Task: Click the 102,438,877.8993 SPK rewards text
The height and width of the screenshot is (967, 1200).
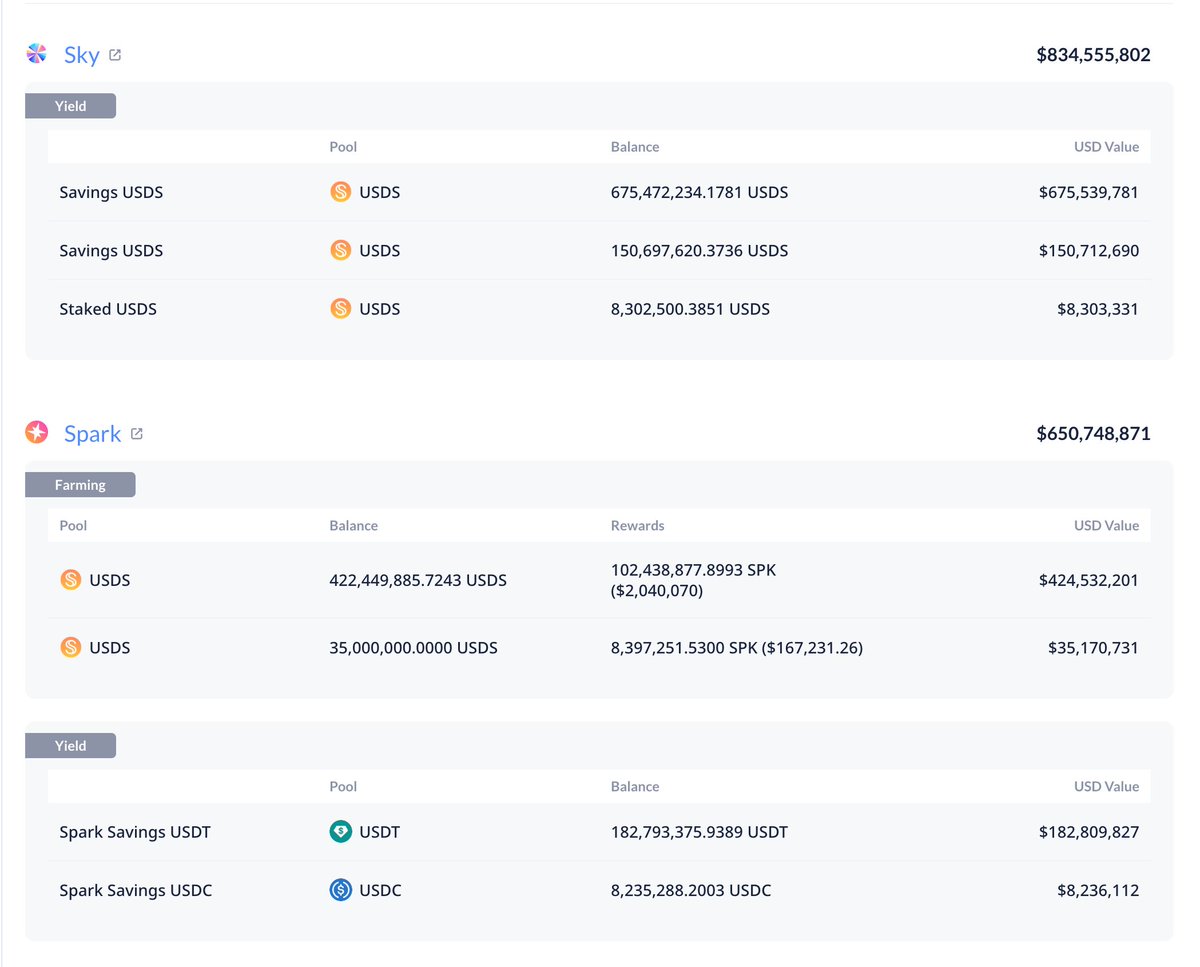Action: click(693, 570)
